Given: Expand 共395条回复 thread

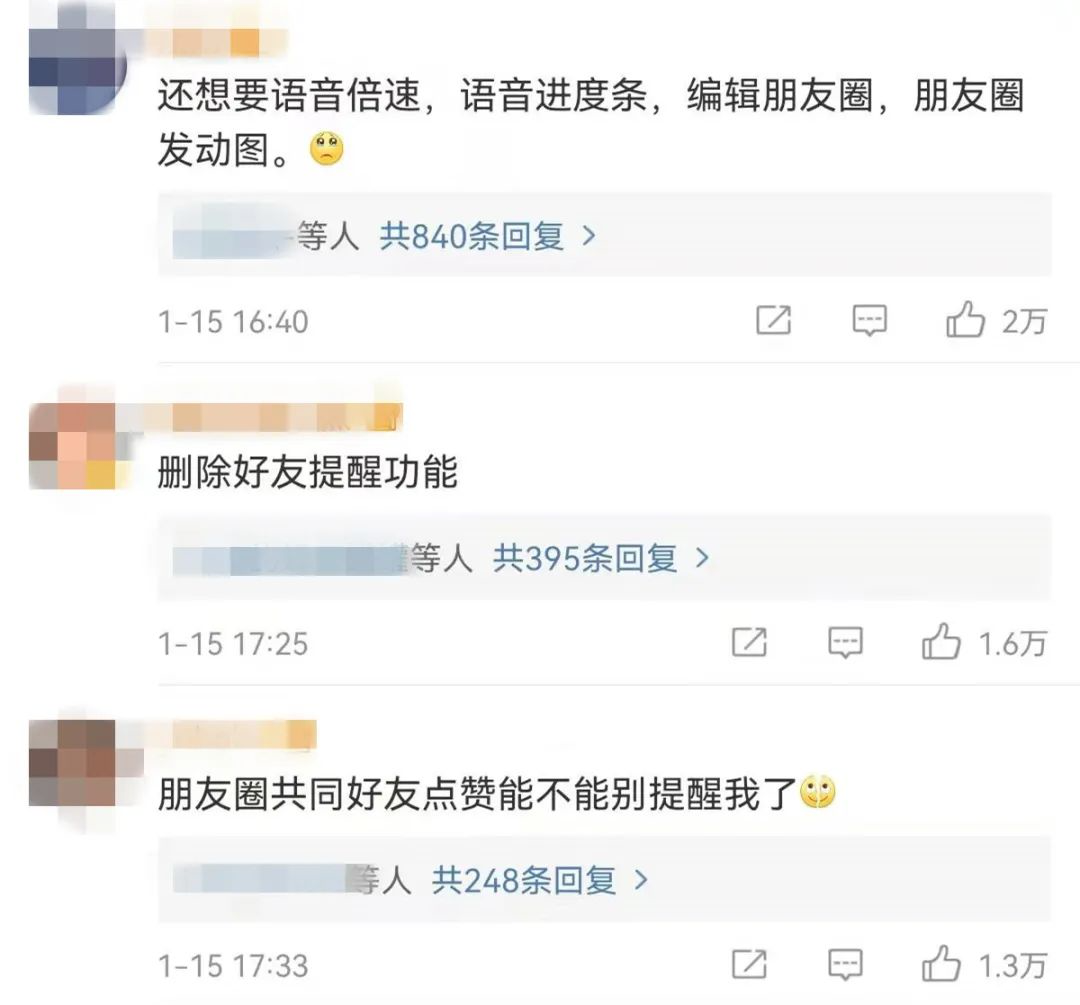Looking at the screenshot, I should [585, 558].
